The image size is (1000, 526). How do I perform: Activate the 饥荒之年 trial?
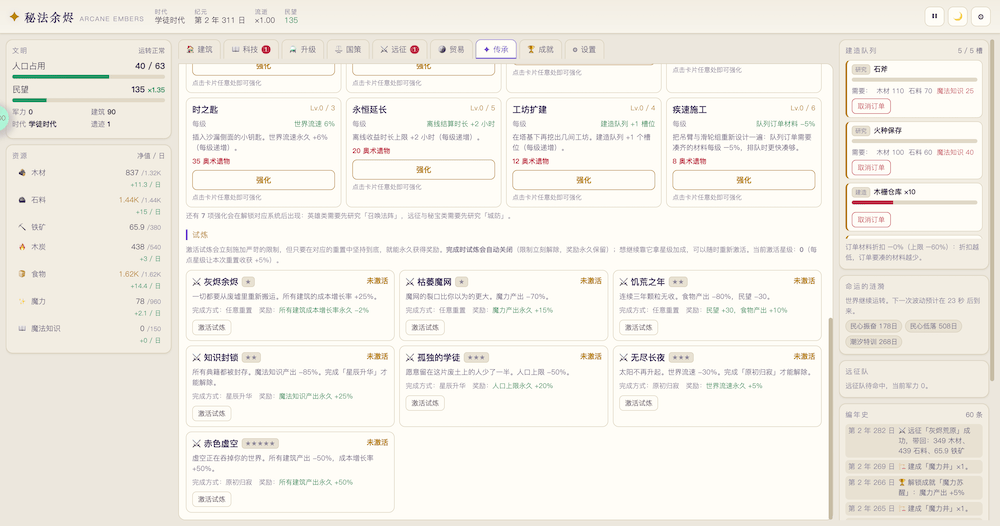click(638, 328)
